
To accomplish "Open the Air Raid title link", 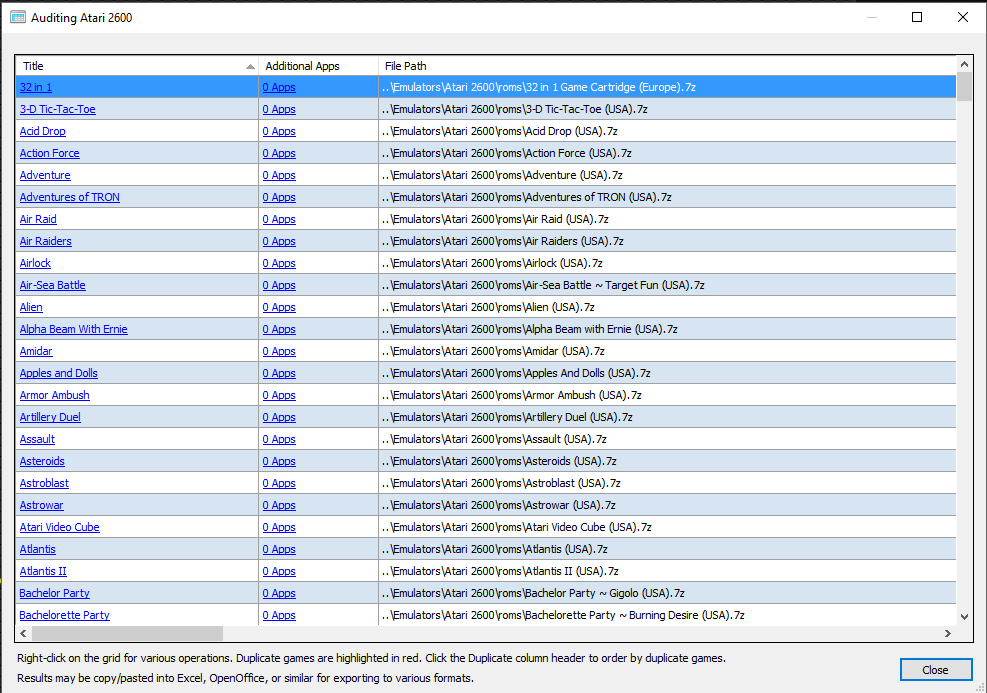I will click(x=38, y=219).
